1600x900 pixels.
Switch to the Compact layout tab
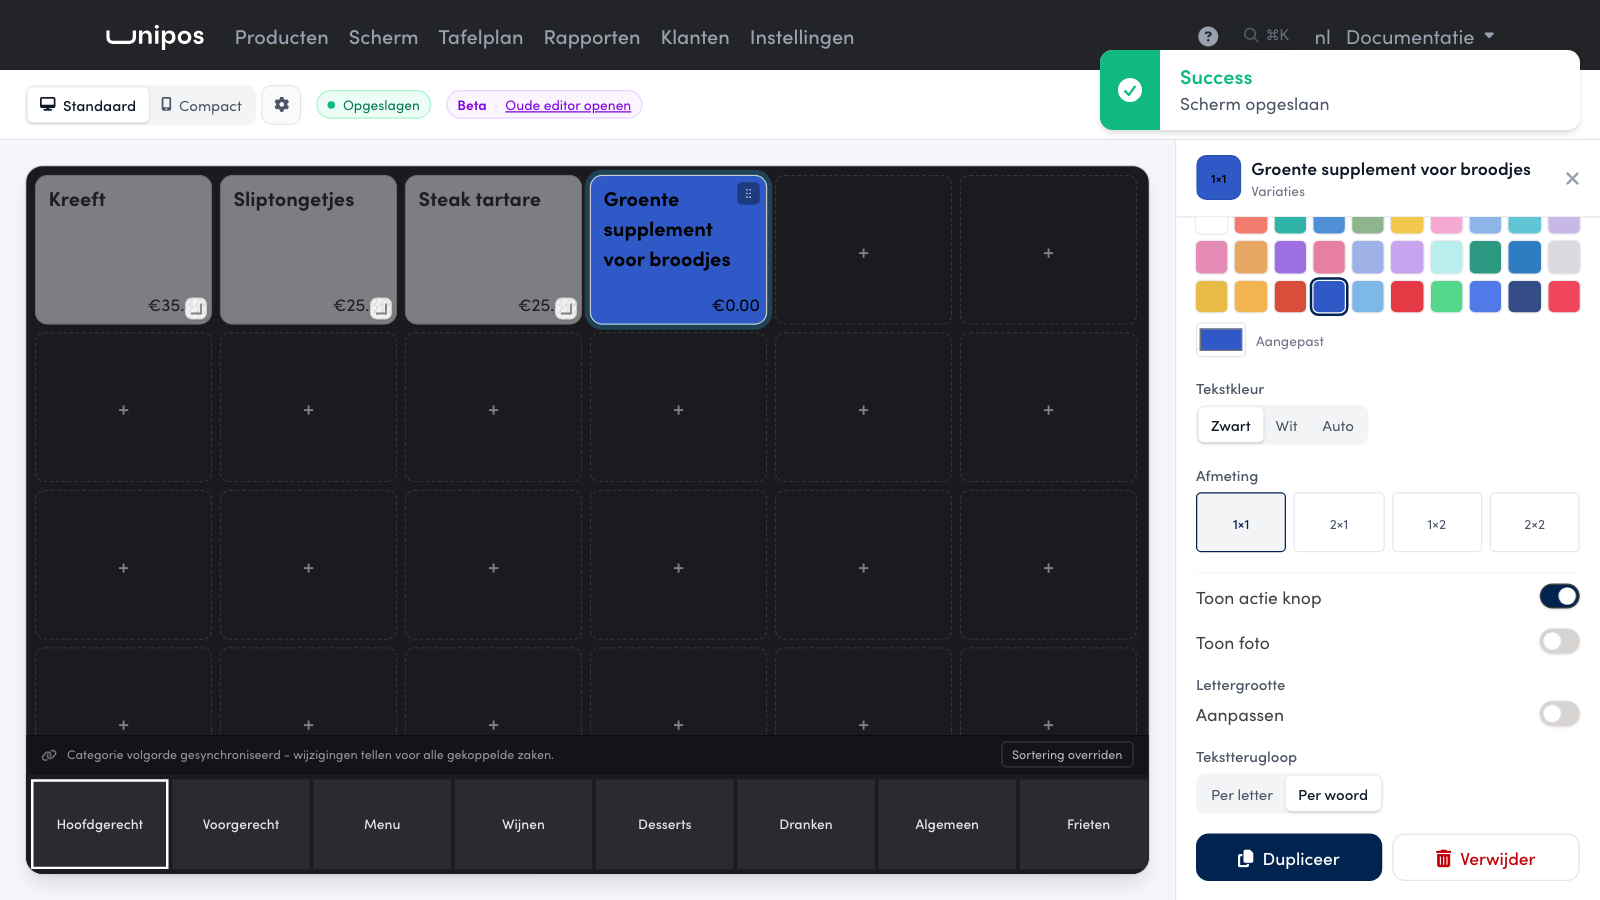pyautogui.click(x=202, y=105)
